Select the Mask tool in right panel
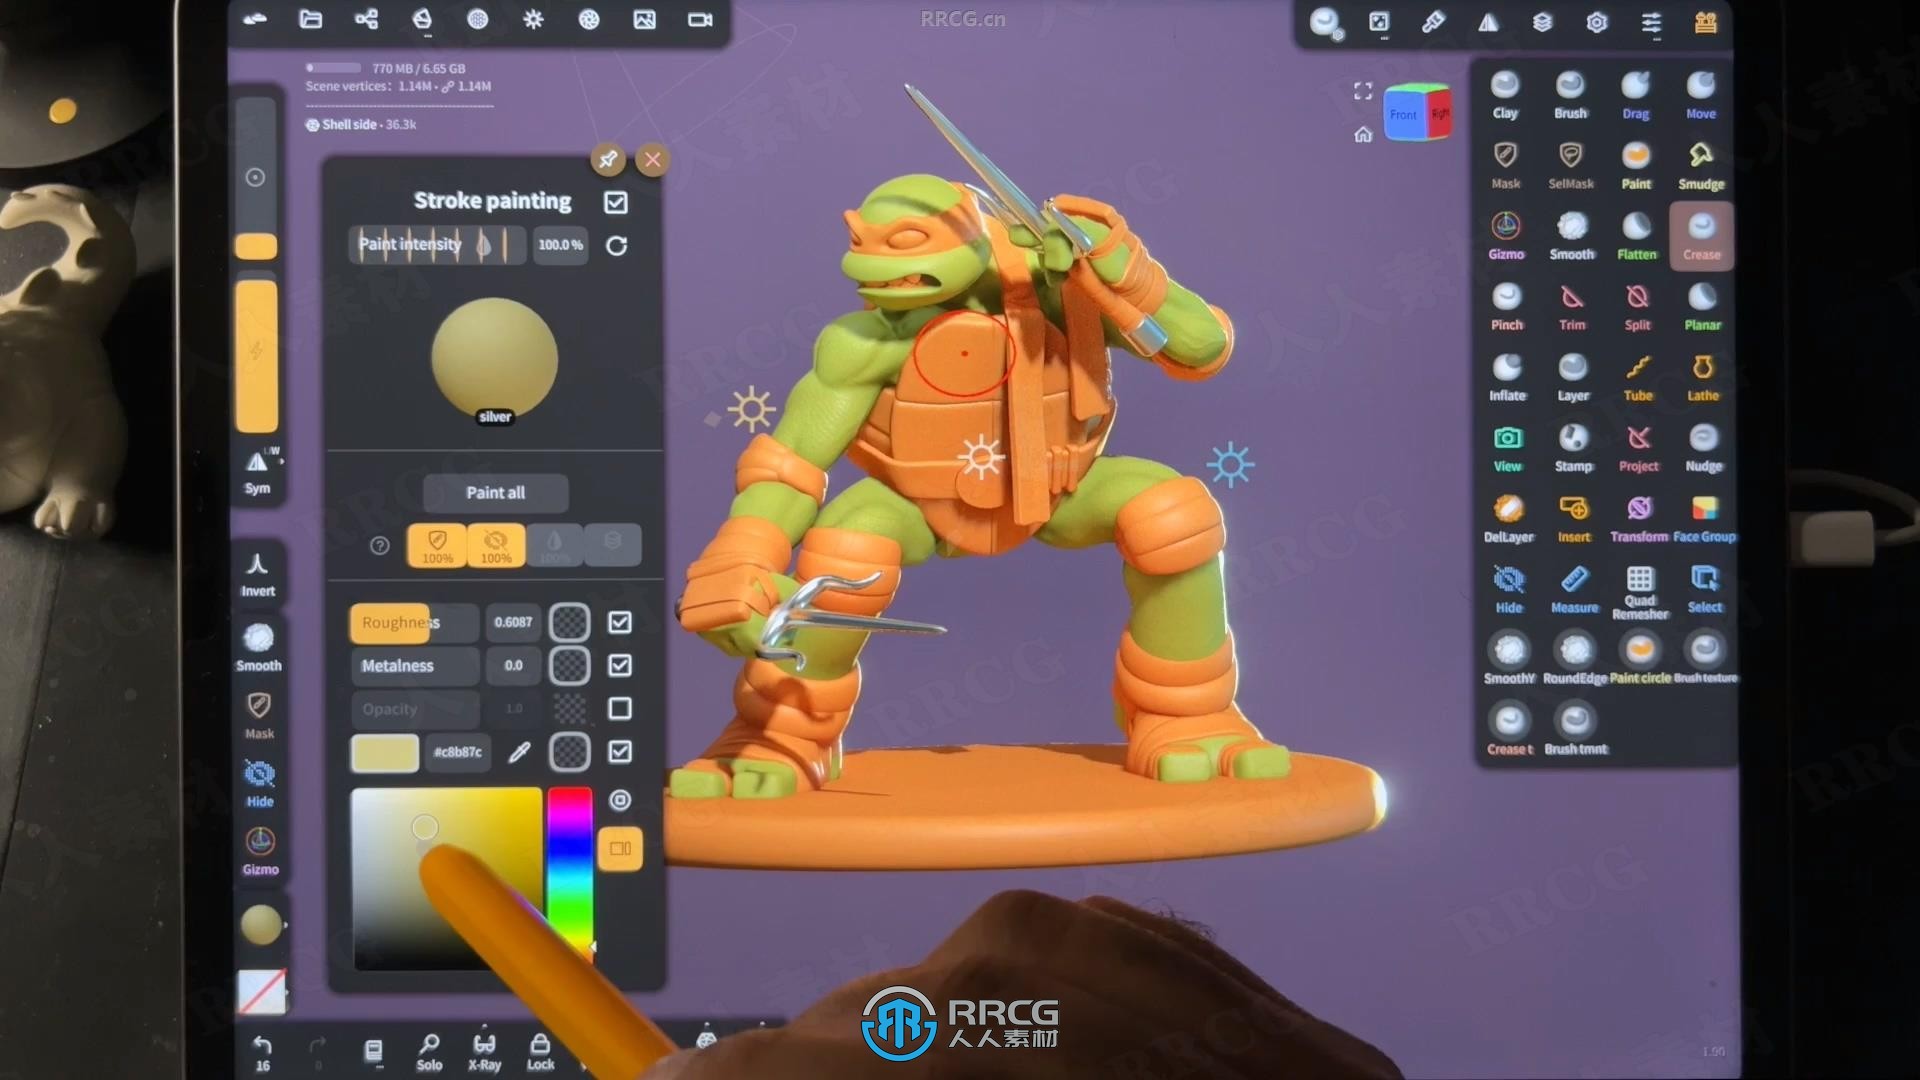The image size is (1920, 1080). coord(1505,165)
